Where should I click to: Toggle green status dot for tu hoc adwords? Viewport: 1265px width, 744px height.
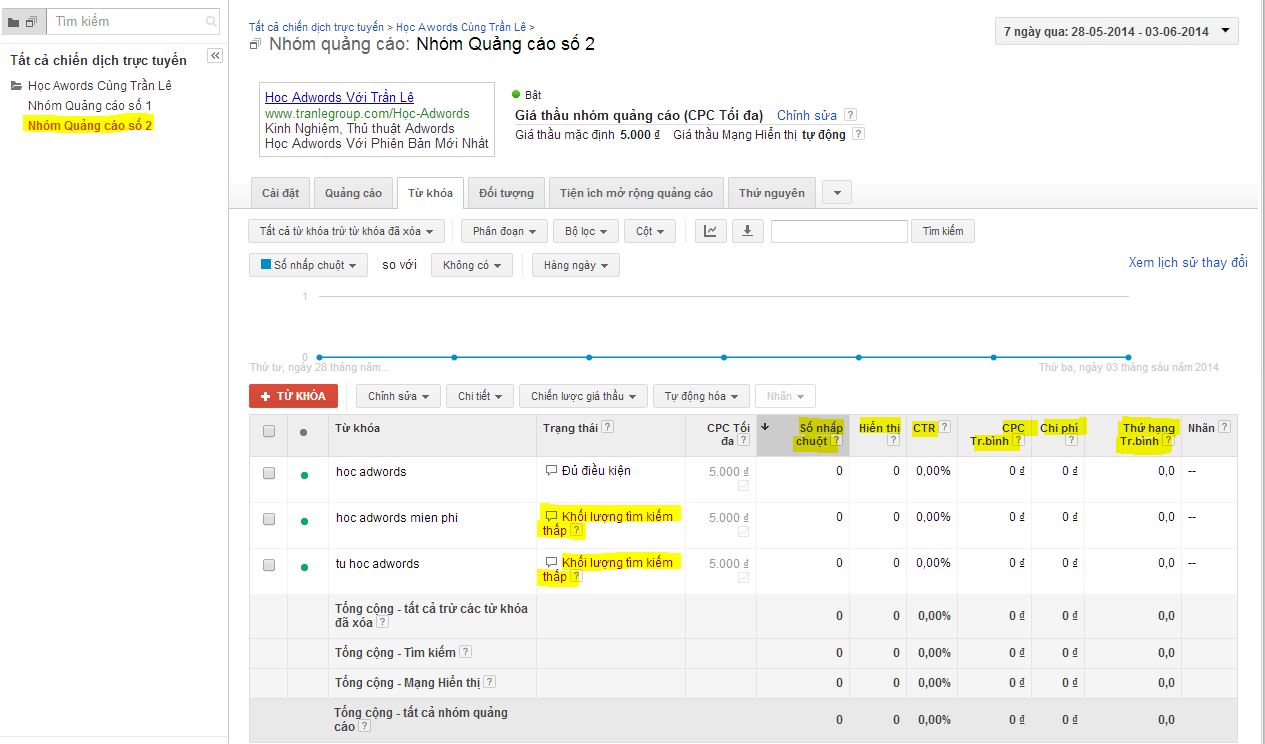tap(304, 567)
